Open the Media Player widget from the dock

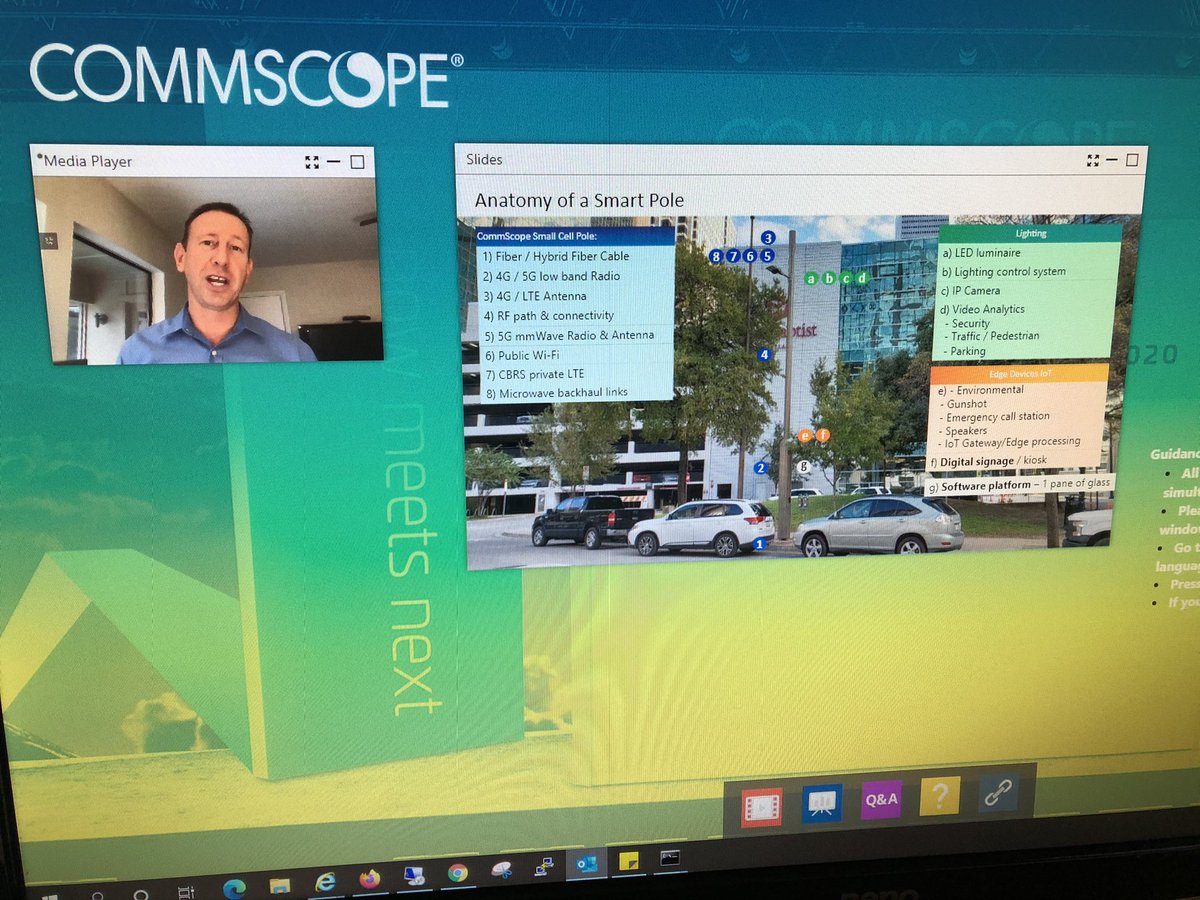pos(761,806)
